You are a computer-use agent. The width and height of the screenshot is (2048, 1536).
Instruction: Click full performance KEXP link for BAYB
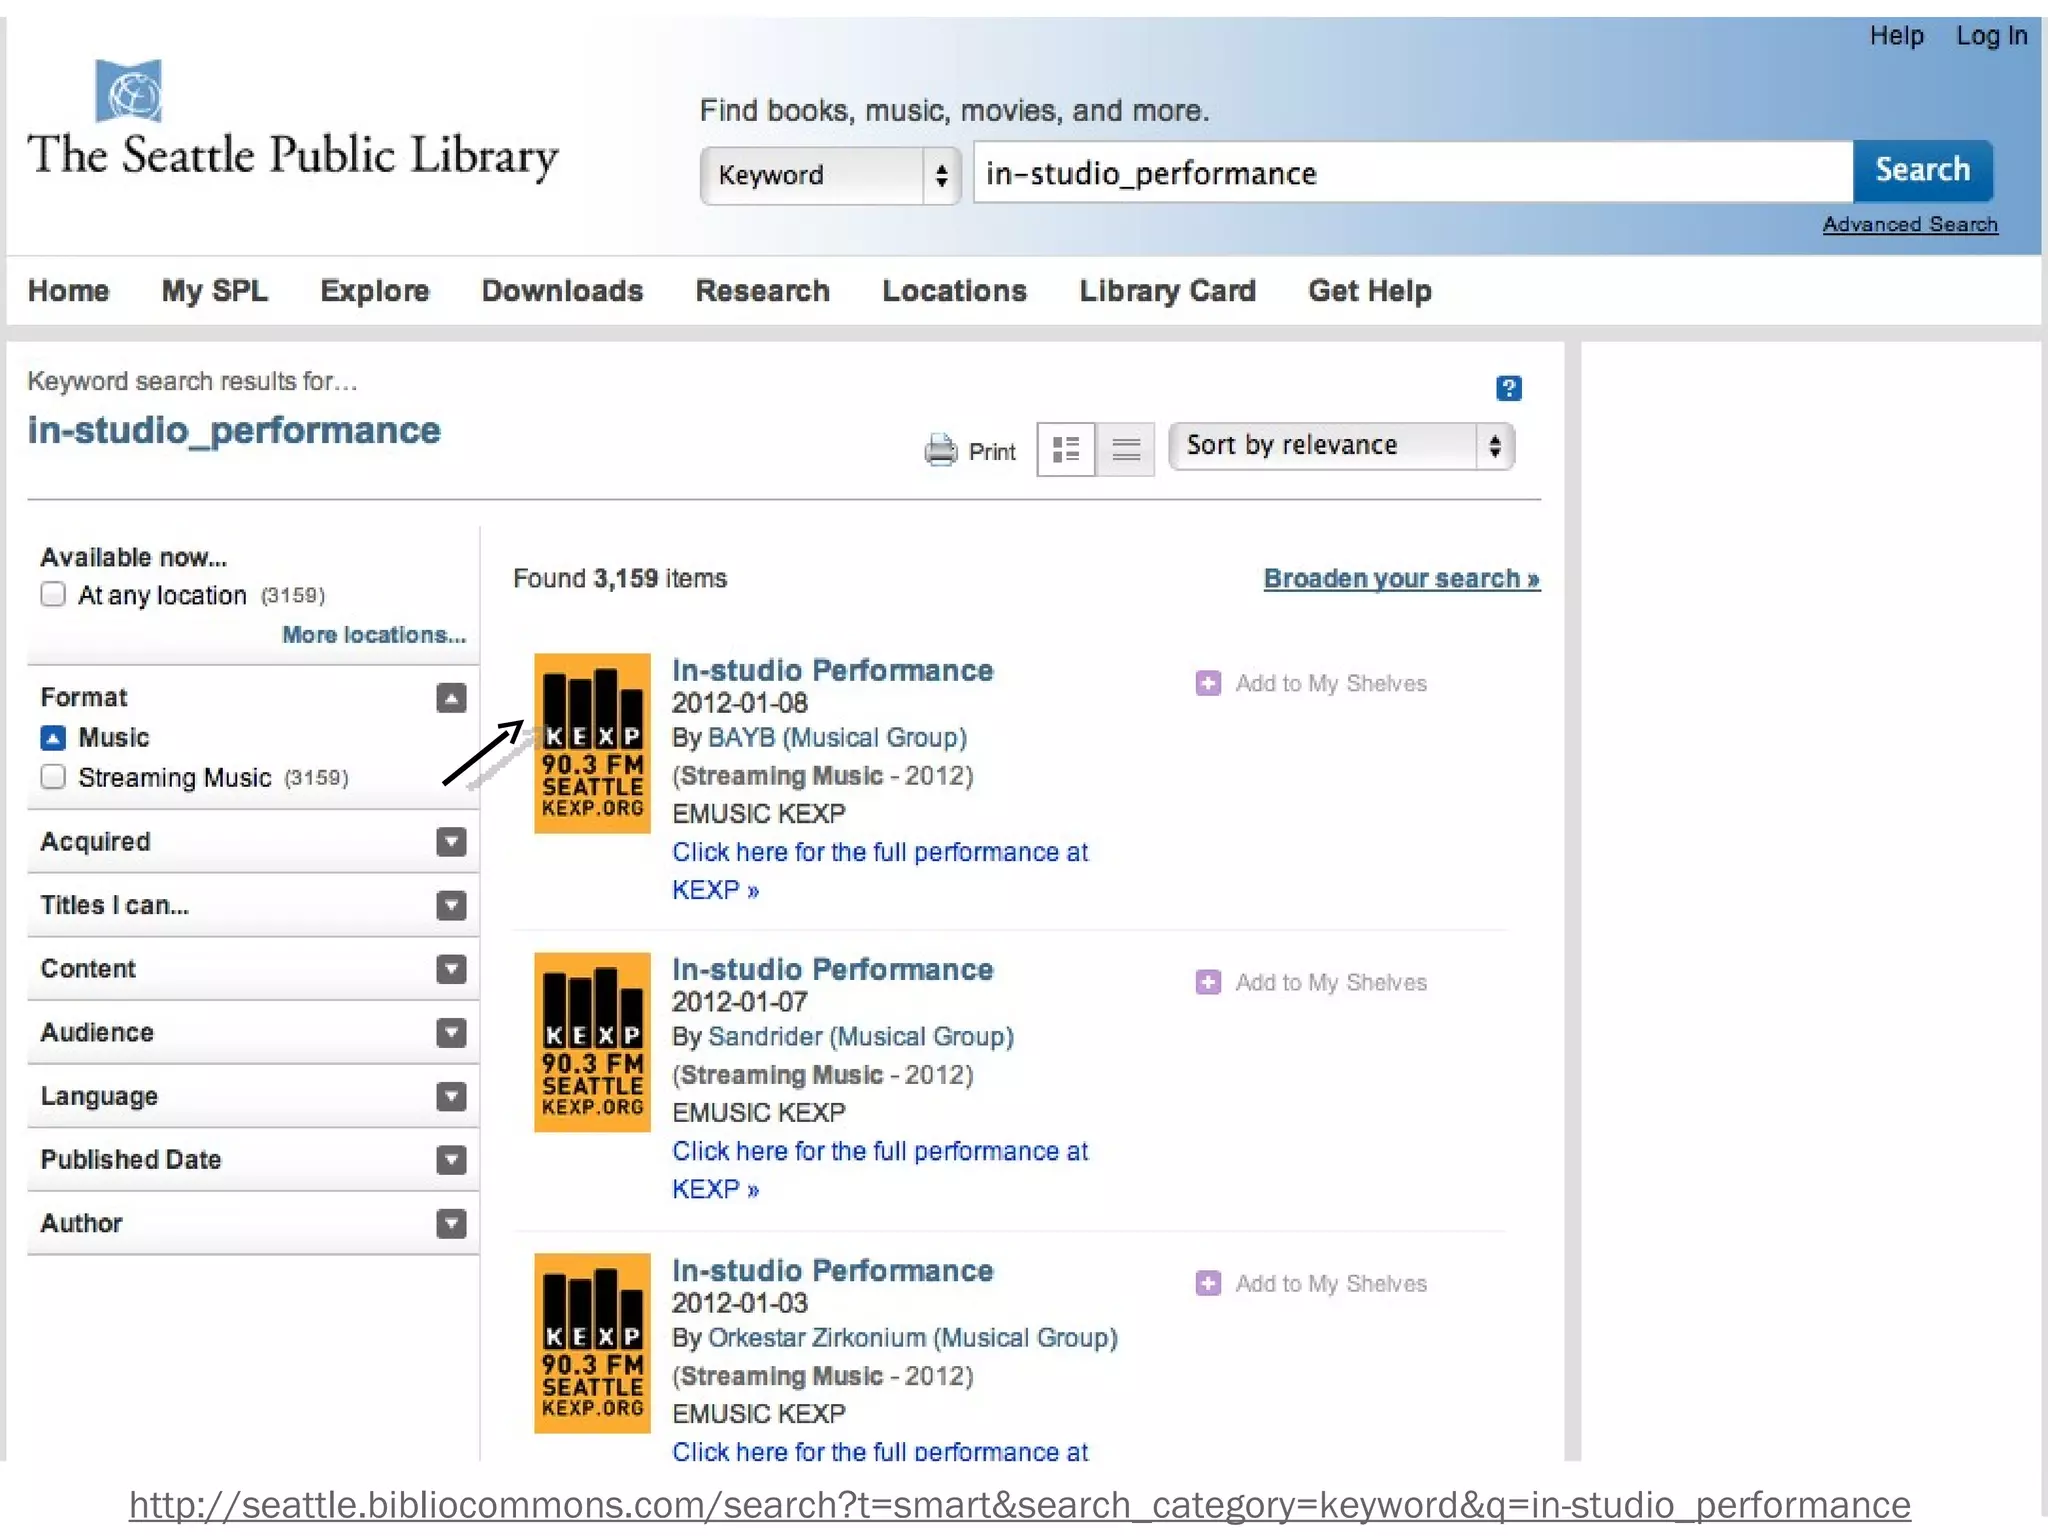(880, 871)
